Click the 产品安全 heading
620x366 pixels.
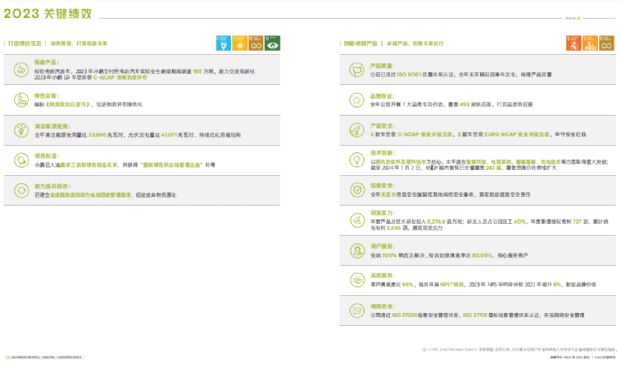pyautogui.click(x=382, y=126)
